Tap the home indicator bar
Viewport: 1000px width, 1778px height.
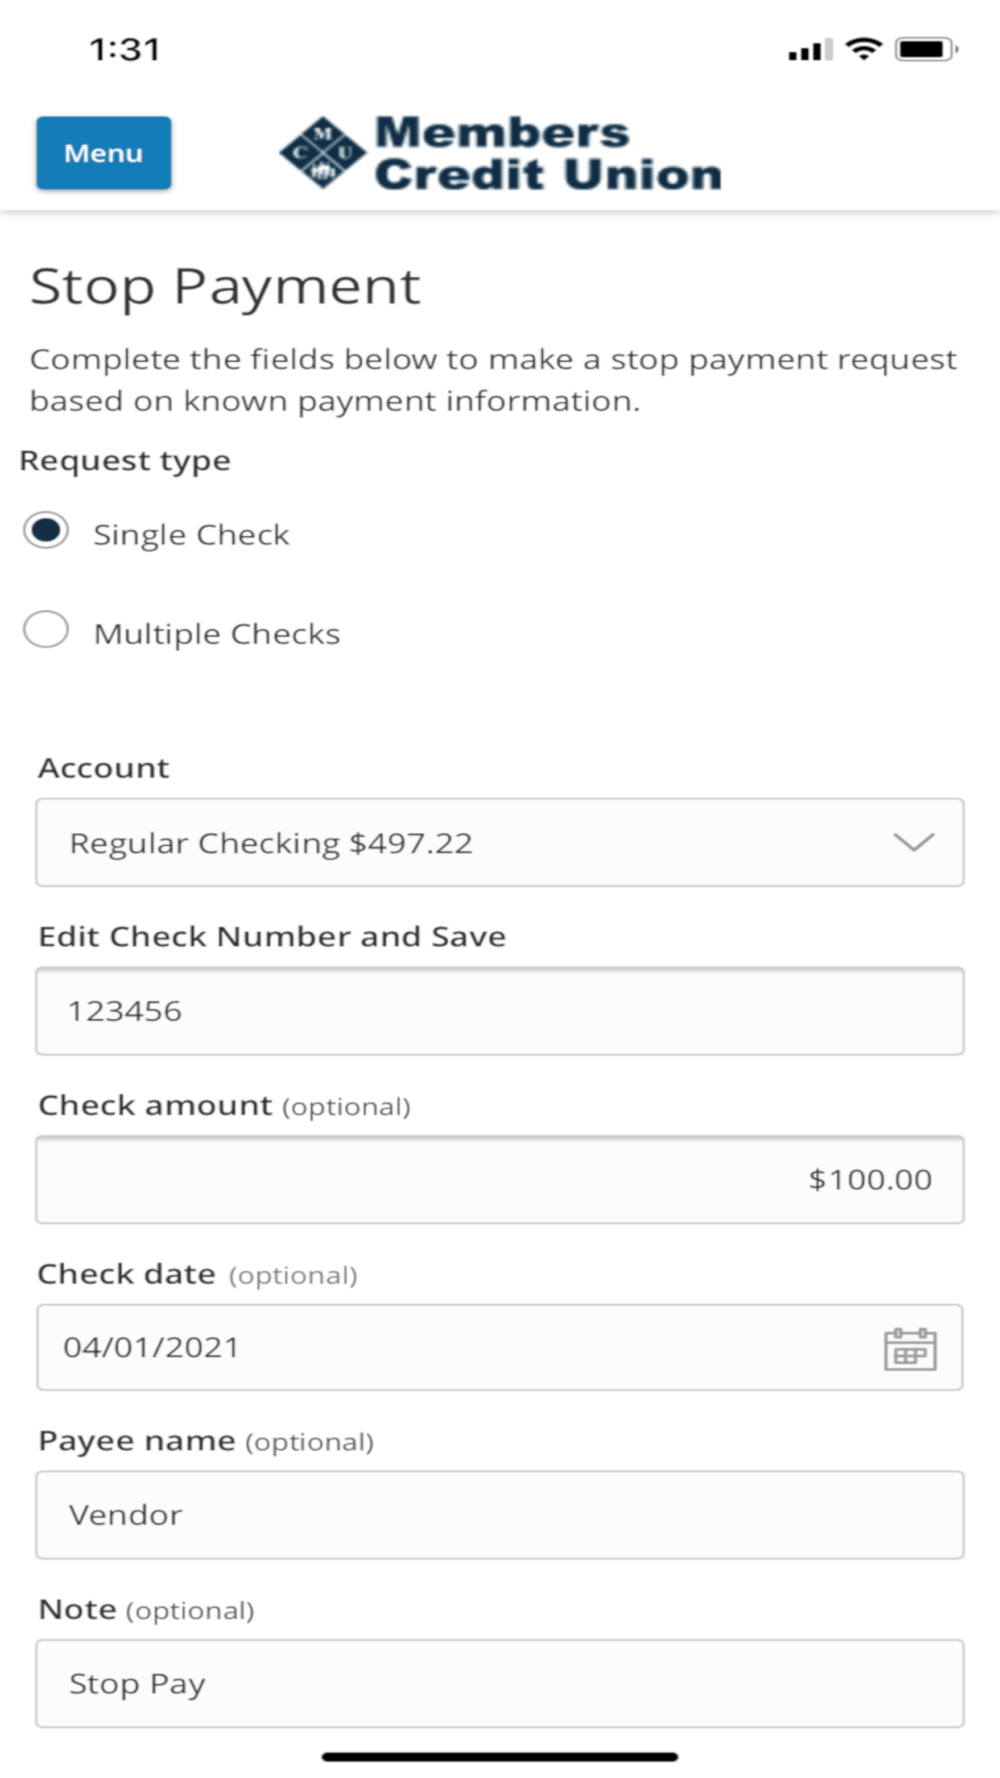click(x=500, y=1756)
